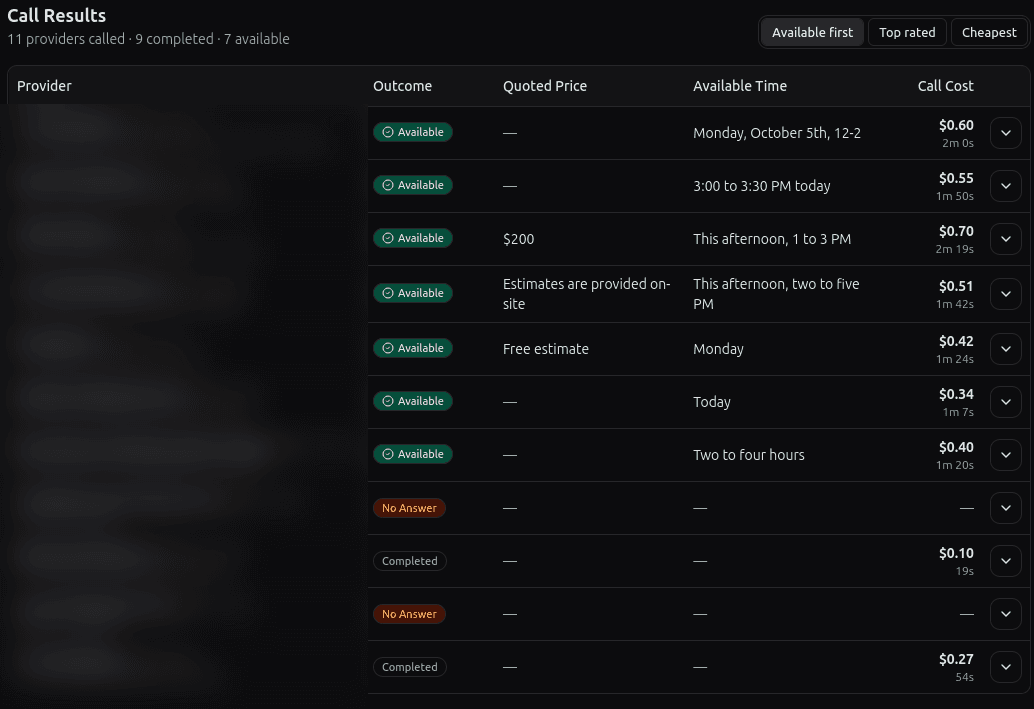The width and height of the screenshot is (1034, 709).
Task: Click the $0.60 call cost
Action: [x=956, y=125]
